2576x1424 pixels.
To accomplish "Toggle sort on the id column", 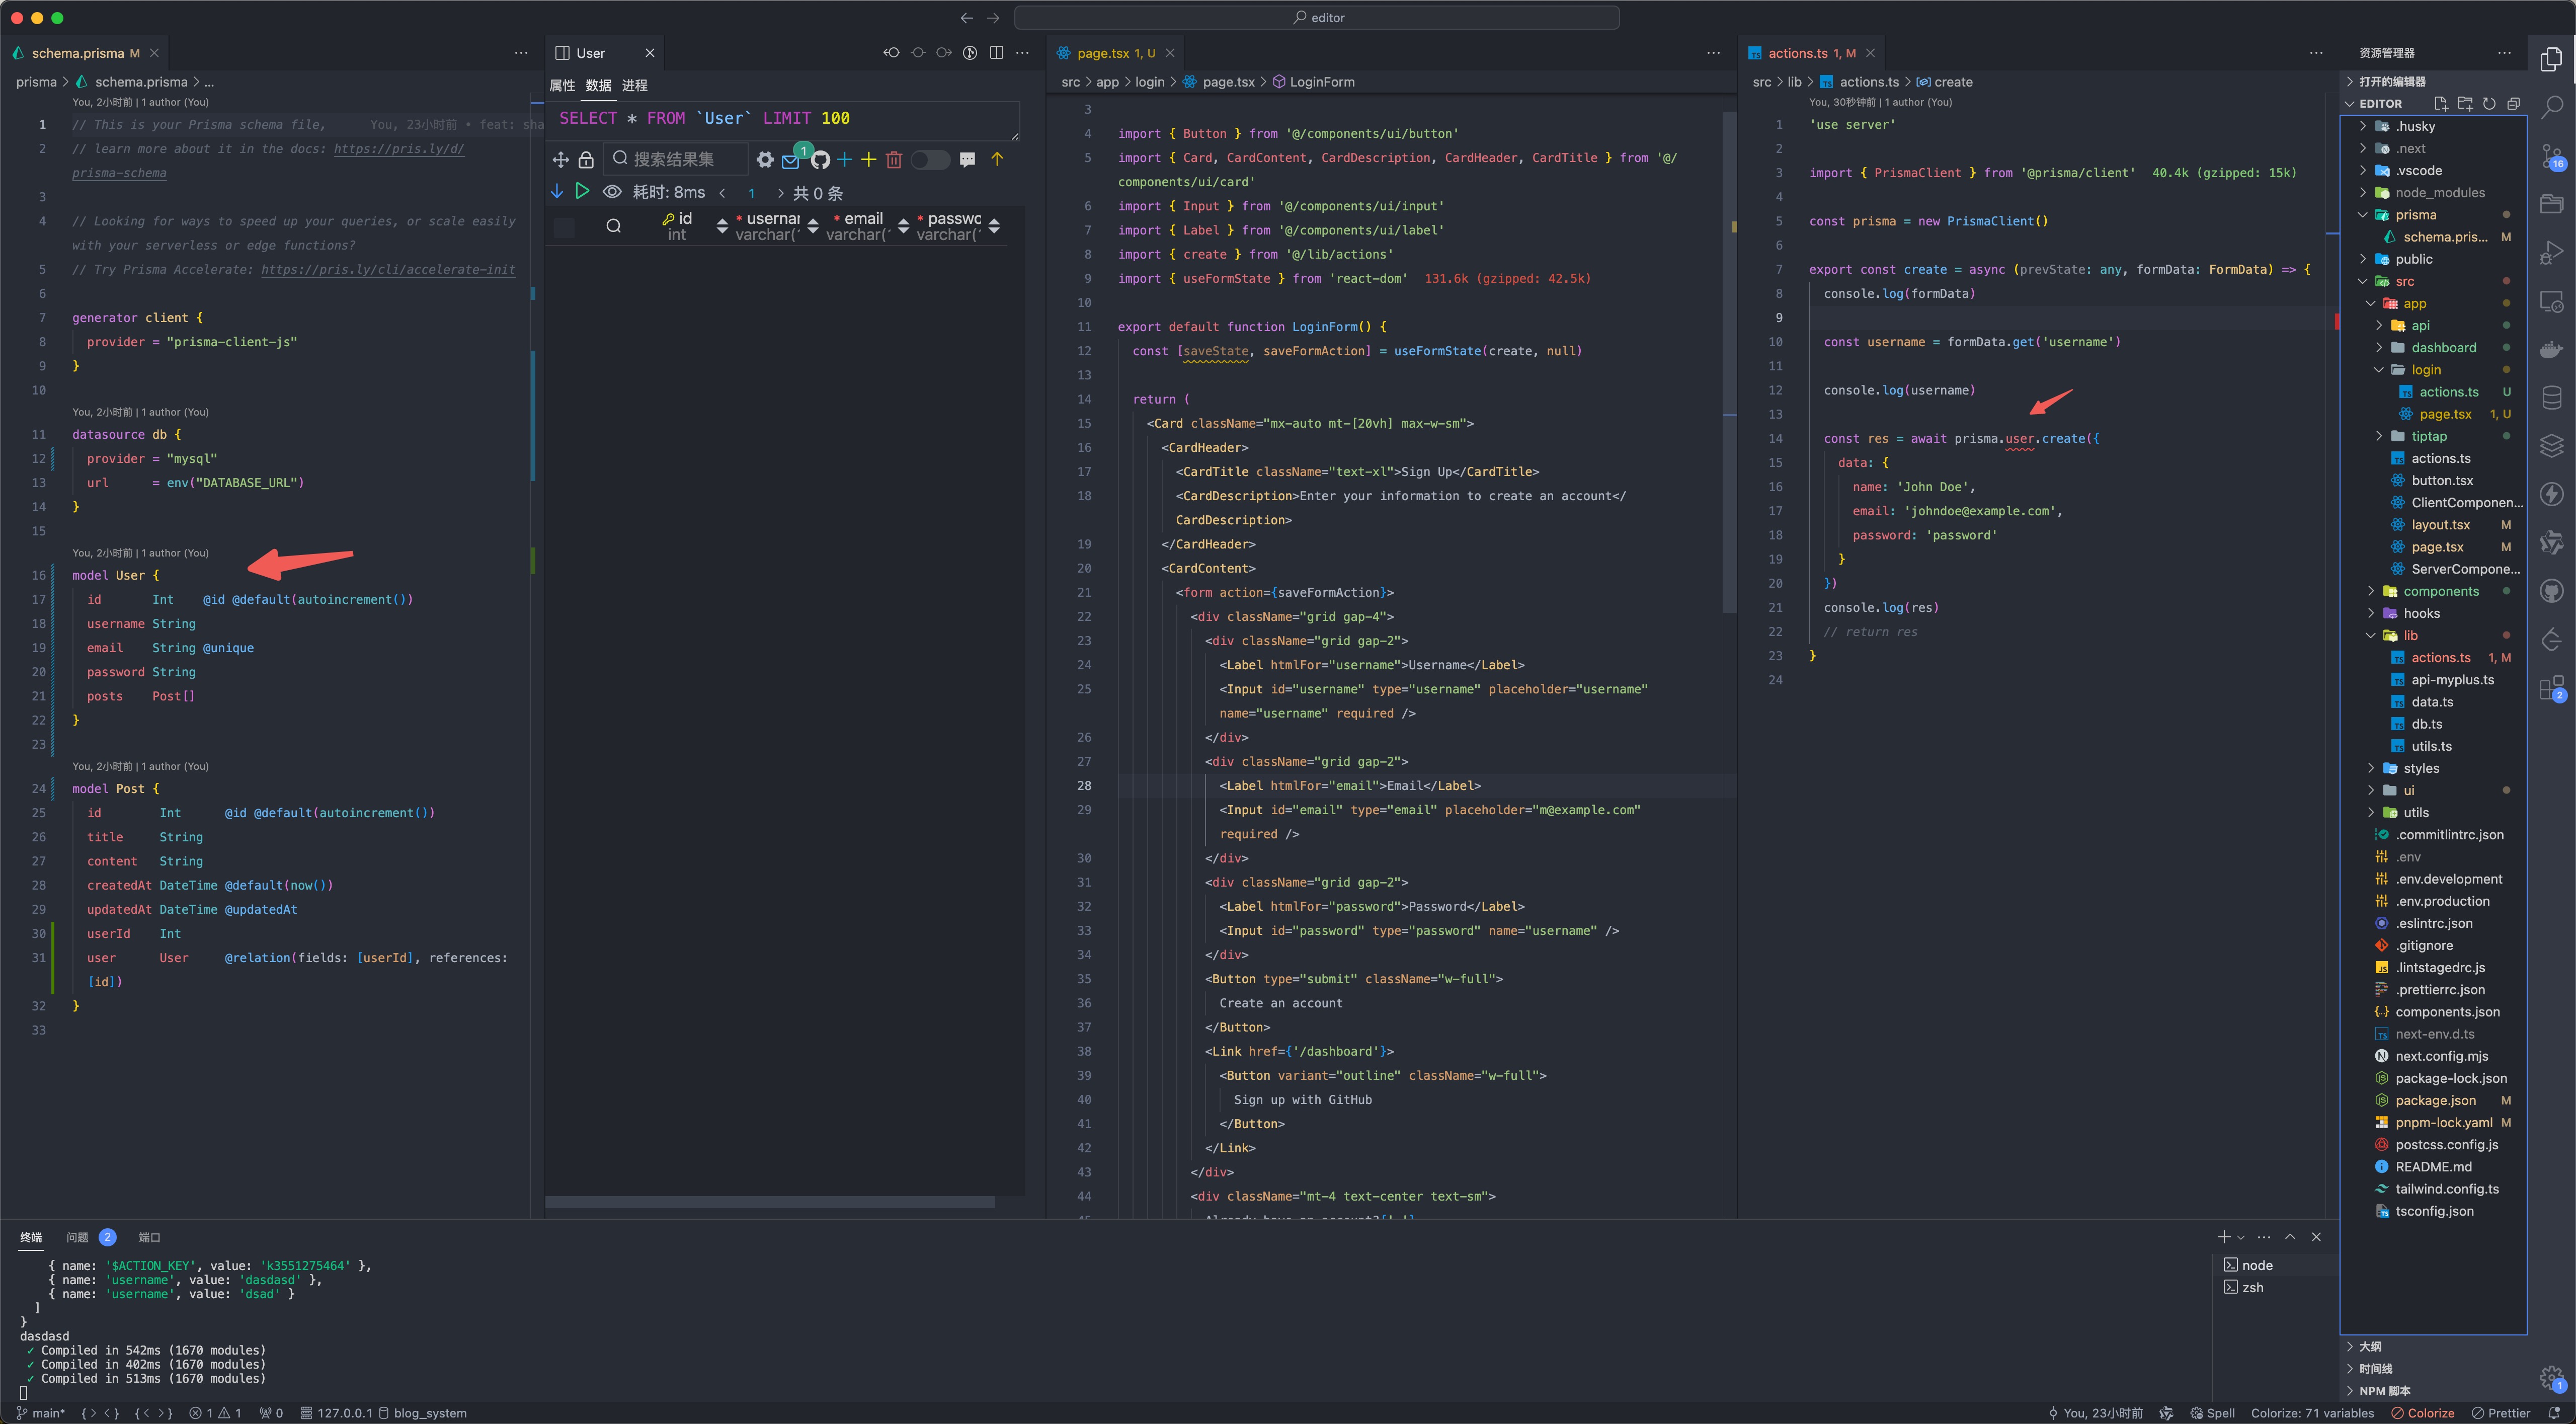I will (x=722, y=227).
